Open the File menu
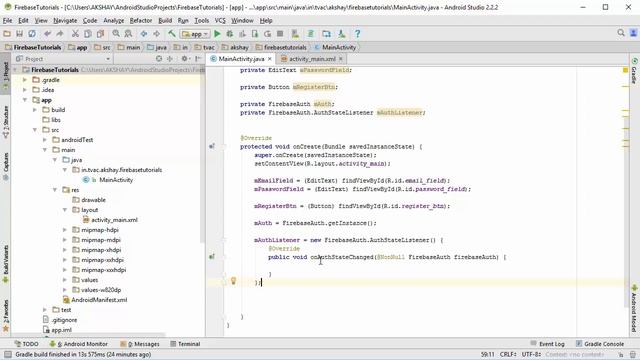640x360 pixels. pos(7,20)
